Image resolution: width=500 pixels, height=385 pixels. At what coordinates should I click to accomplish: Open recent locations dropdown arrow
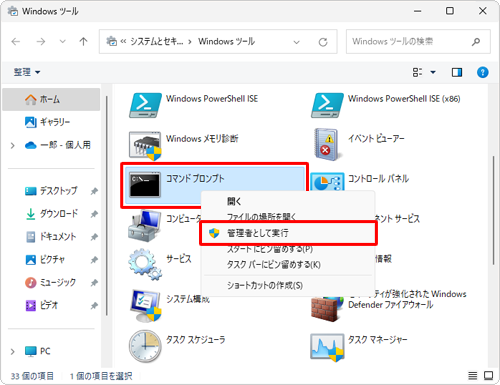[62, 42]
